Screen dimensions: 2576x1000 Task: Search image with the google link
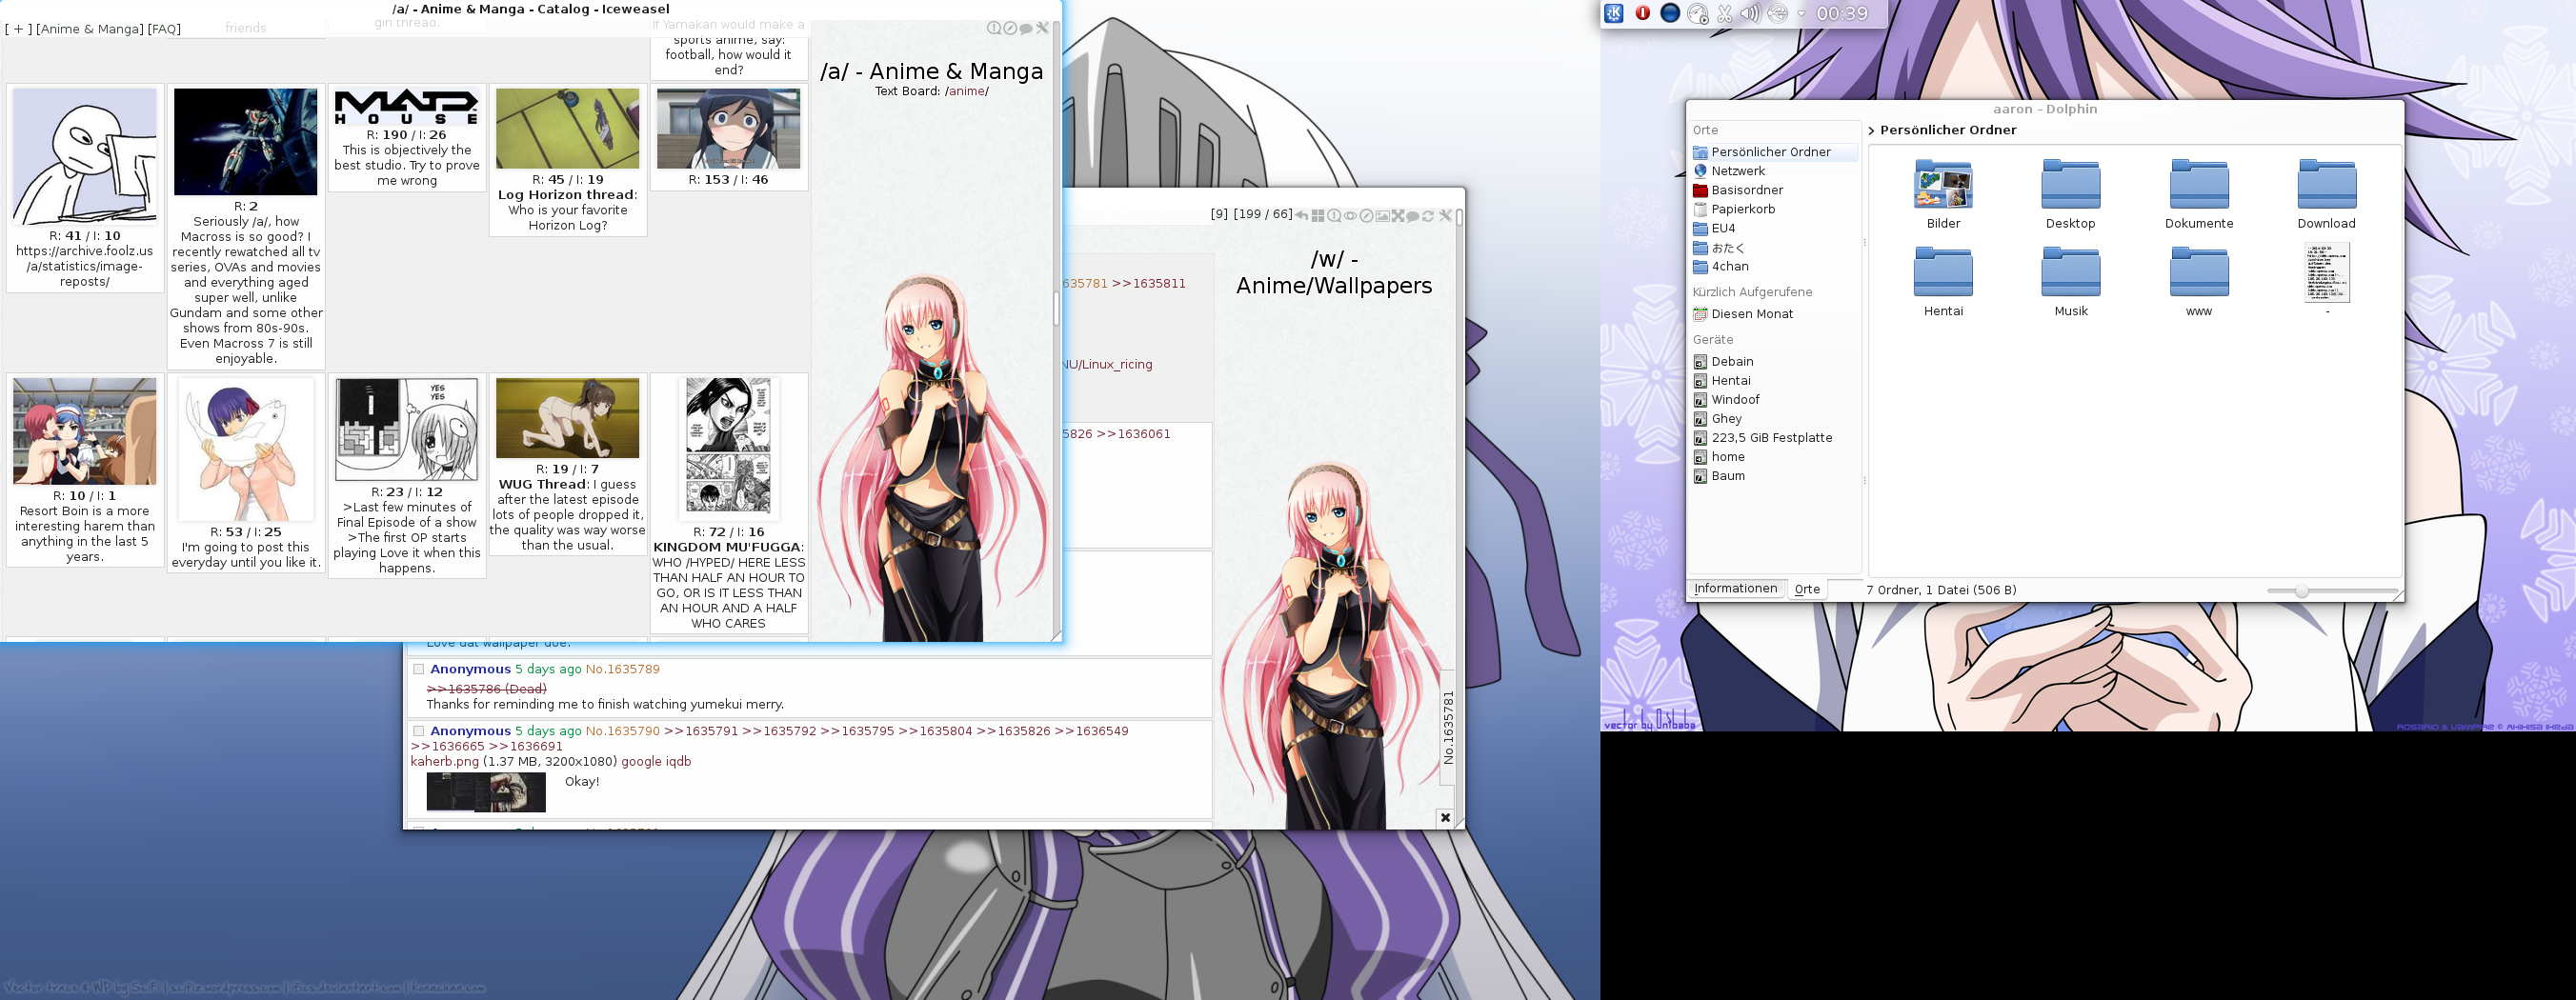pos(641,761)
